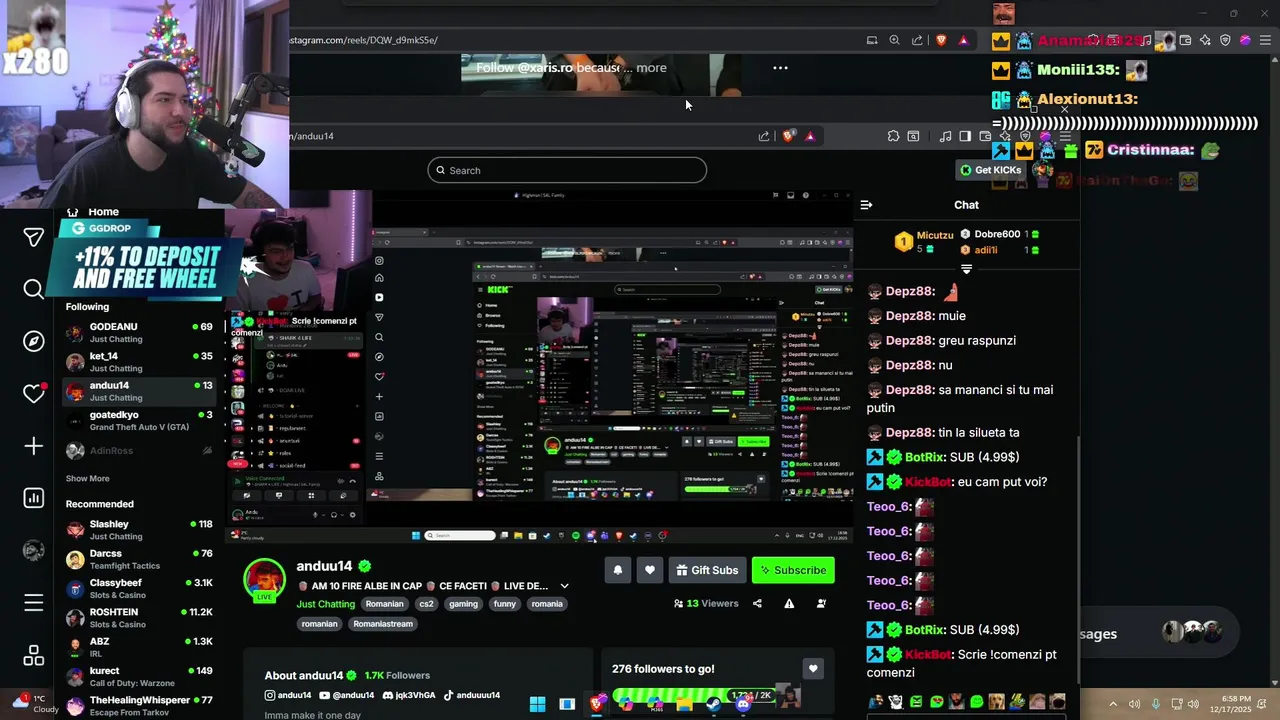The width and height of the screenshot is (1280, 720).
Task: Create new Instagram post plus icon
Action: pos(33,446)
